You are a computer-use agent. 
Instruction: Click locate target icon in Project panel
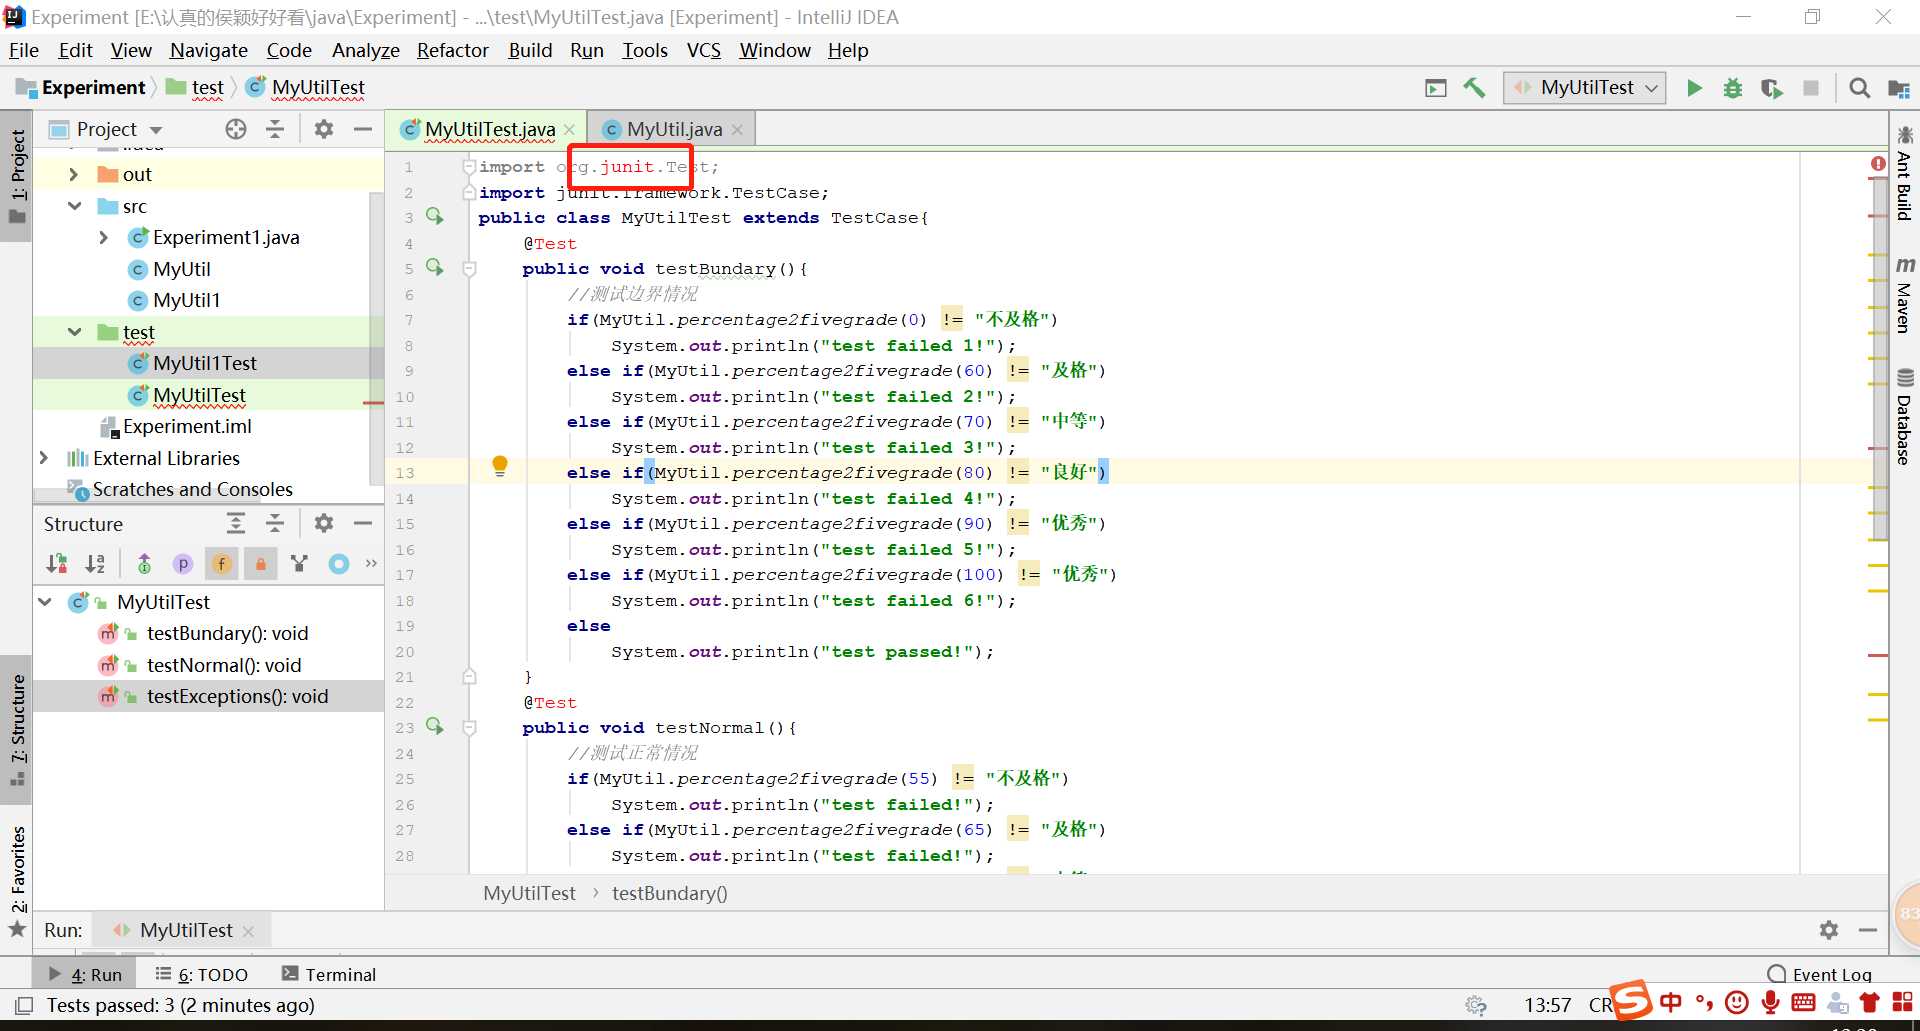pos(236,129)
